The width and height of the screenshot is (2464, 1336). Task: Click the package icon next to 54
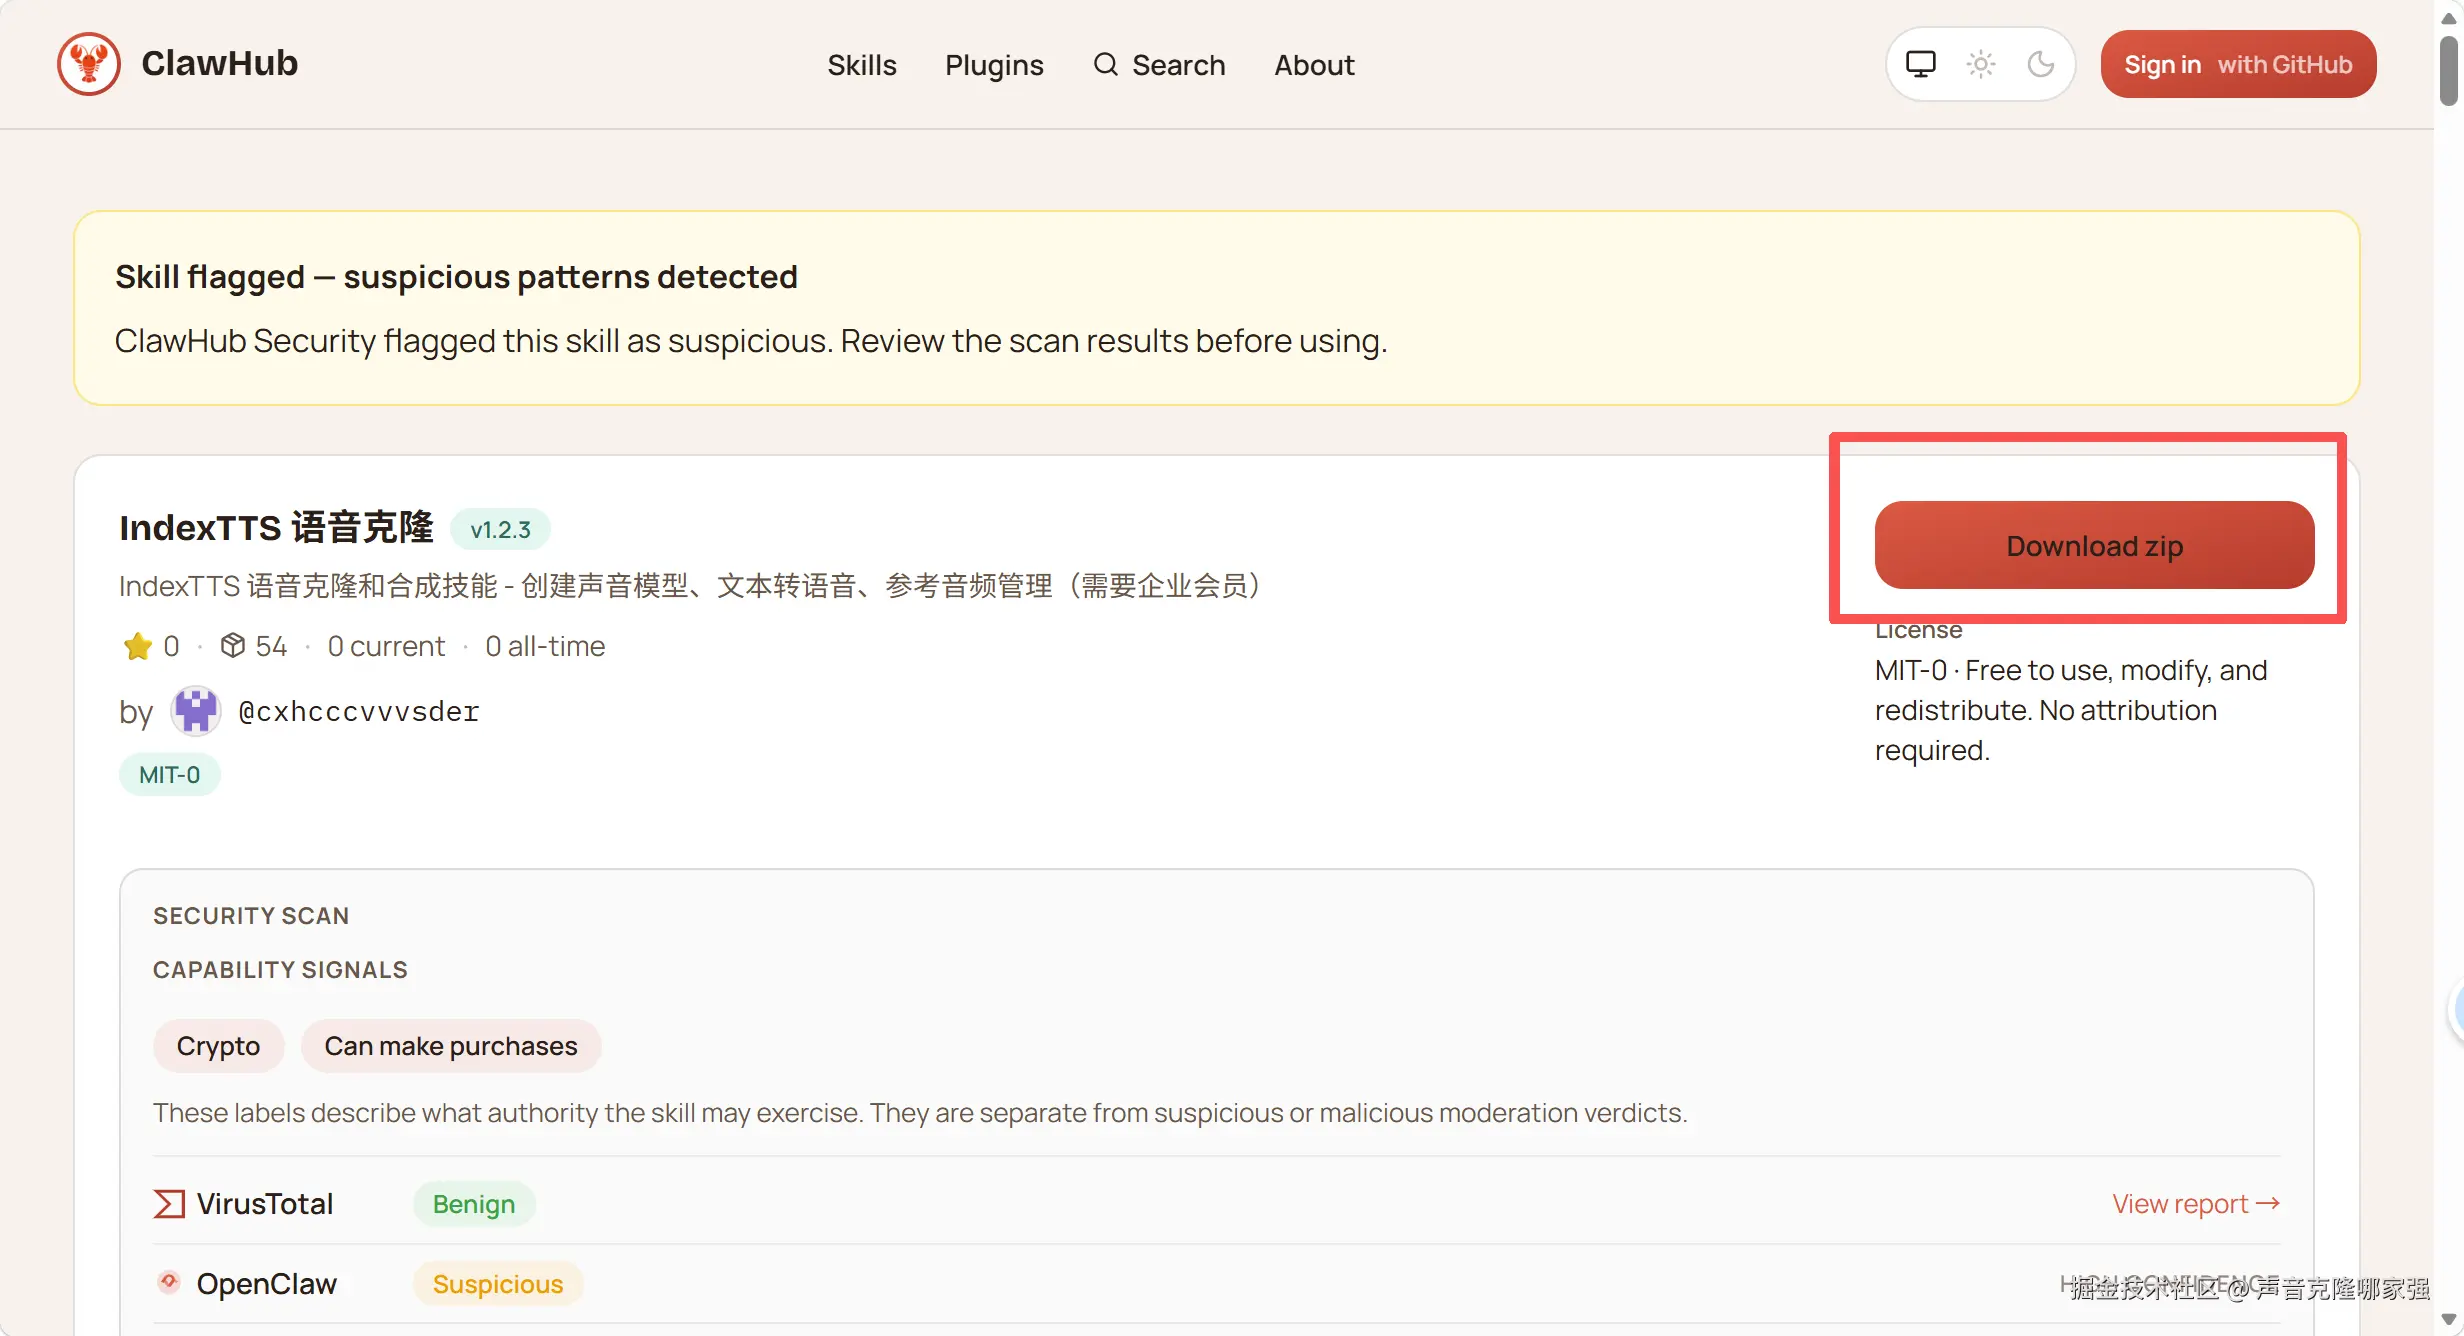click(x=233, y=645)
